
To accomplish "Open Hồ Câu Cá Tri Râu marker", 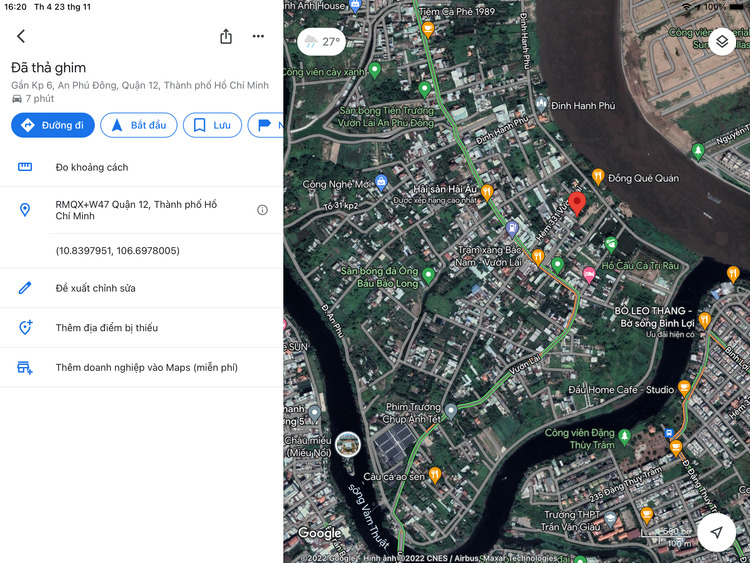I will coord(611,244).
